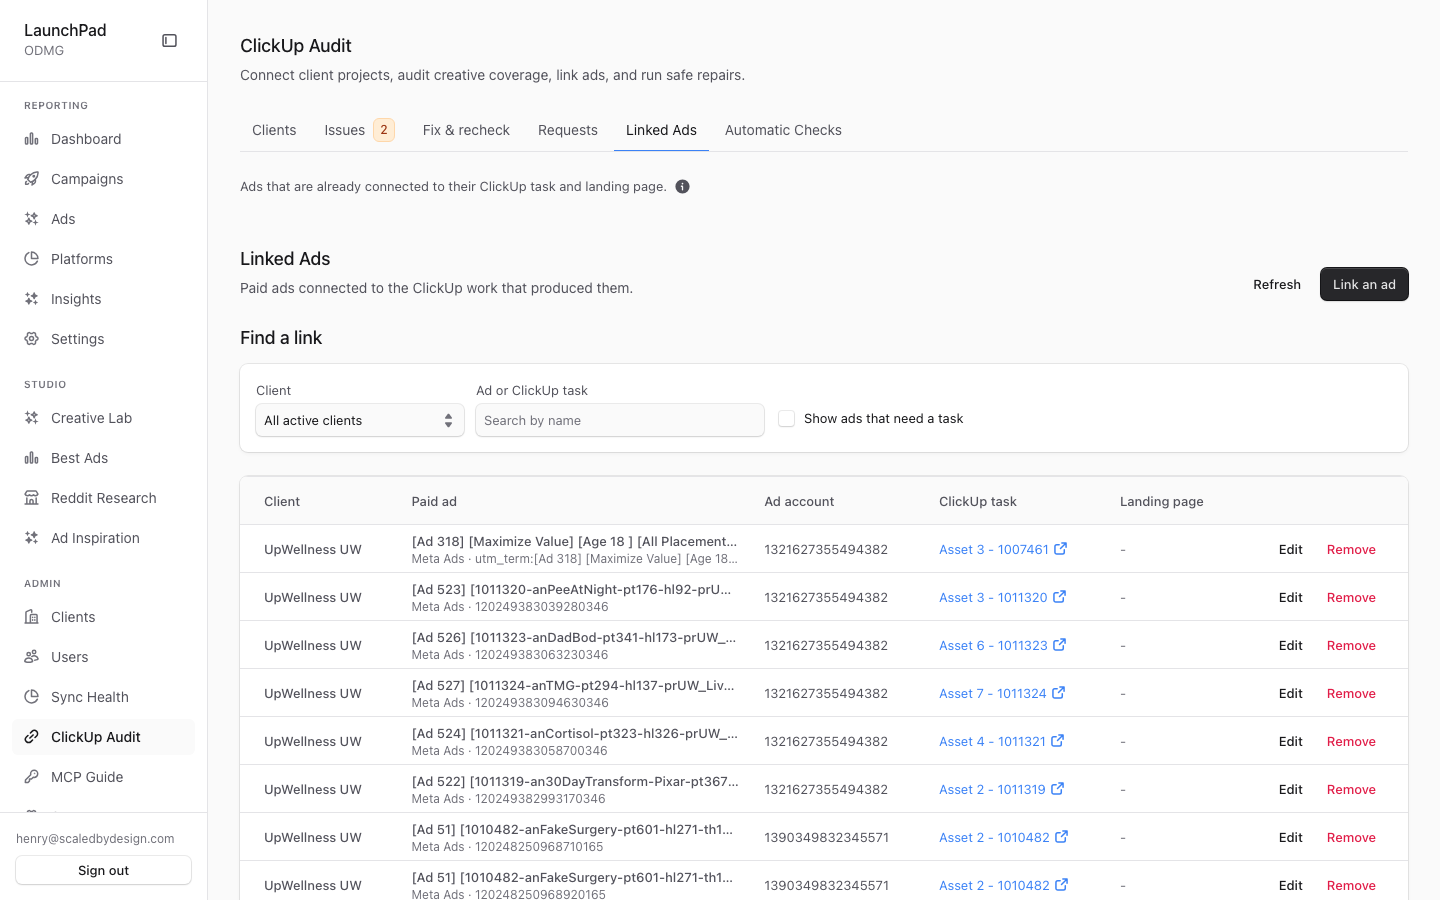Open external link icon for Asset 6 - 1011323
This screenshot has width=1440, height=900.
pos(1060,645)
